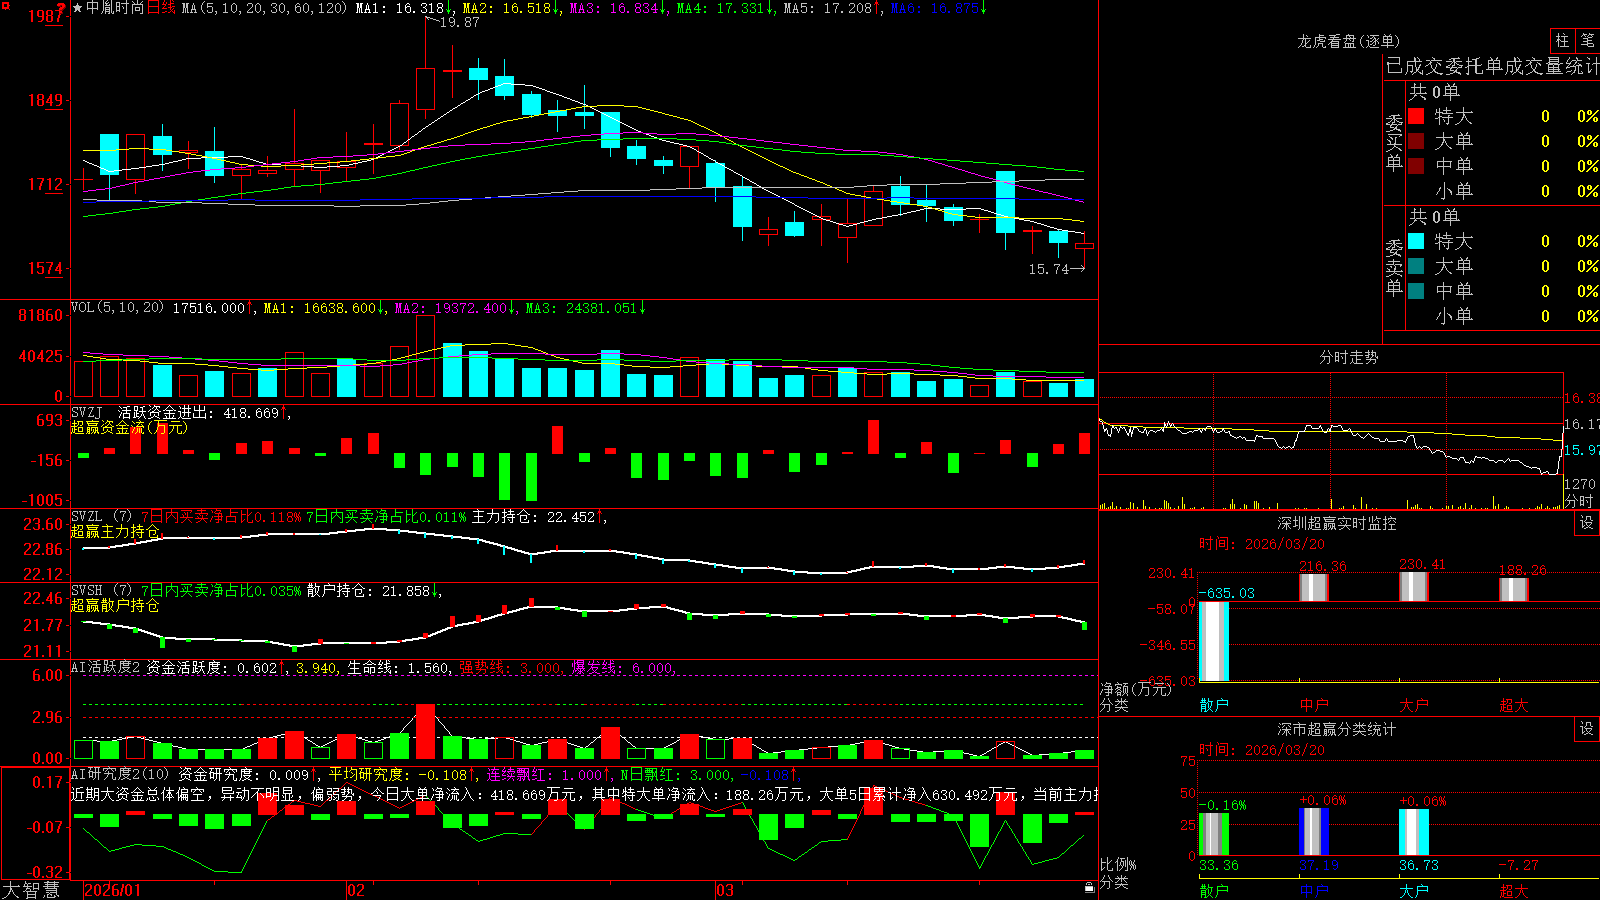Click the AI活跃度2 indicator label

[x=105, y=667]
